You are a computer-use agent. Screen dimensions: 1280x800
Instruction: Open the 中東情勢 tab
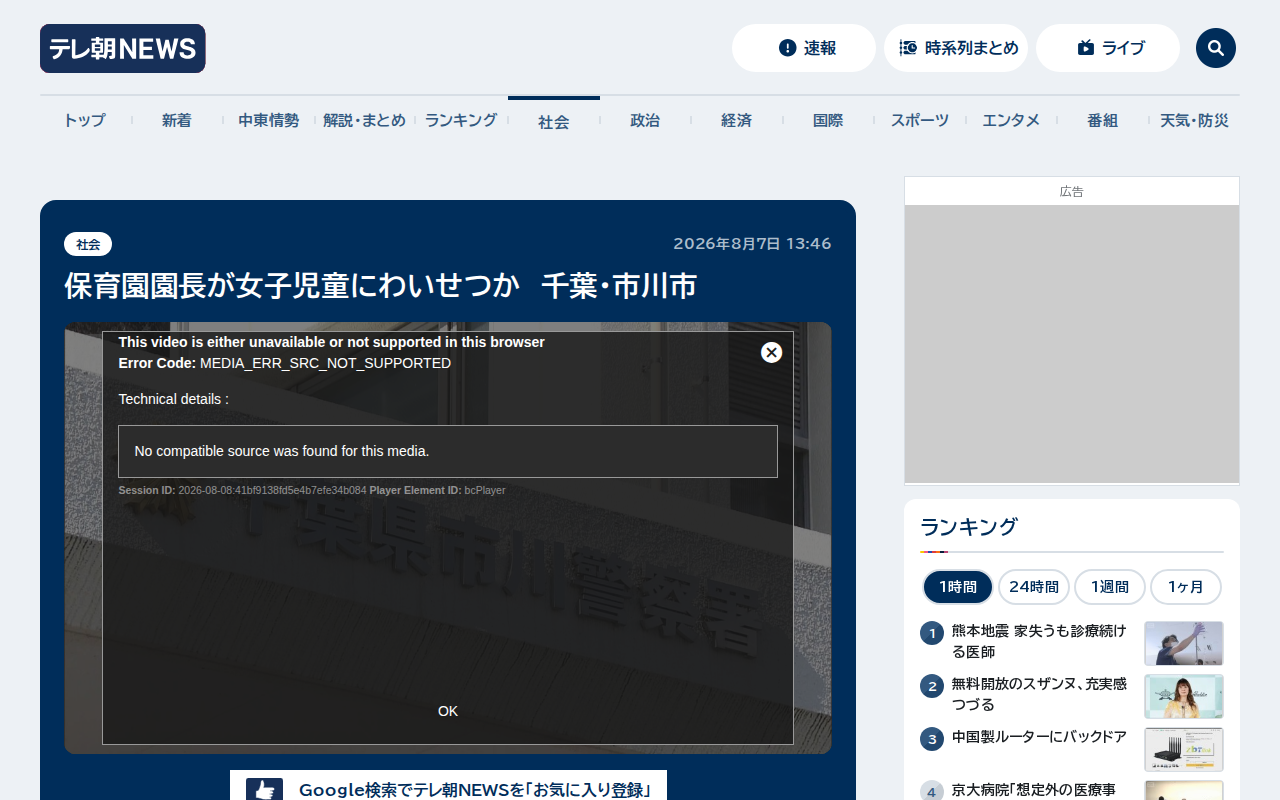268,120
